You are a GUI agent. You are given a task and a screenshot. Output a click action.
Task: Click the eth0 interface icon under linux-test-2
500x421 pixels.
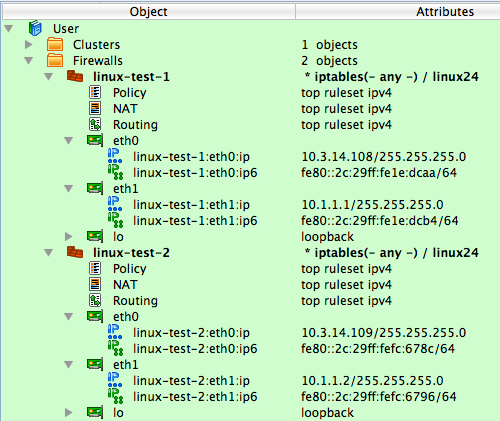[x=95, y=316]
